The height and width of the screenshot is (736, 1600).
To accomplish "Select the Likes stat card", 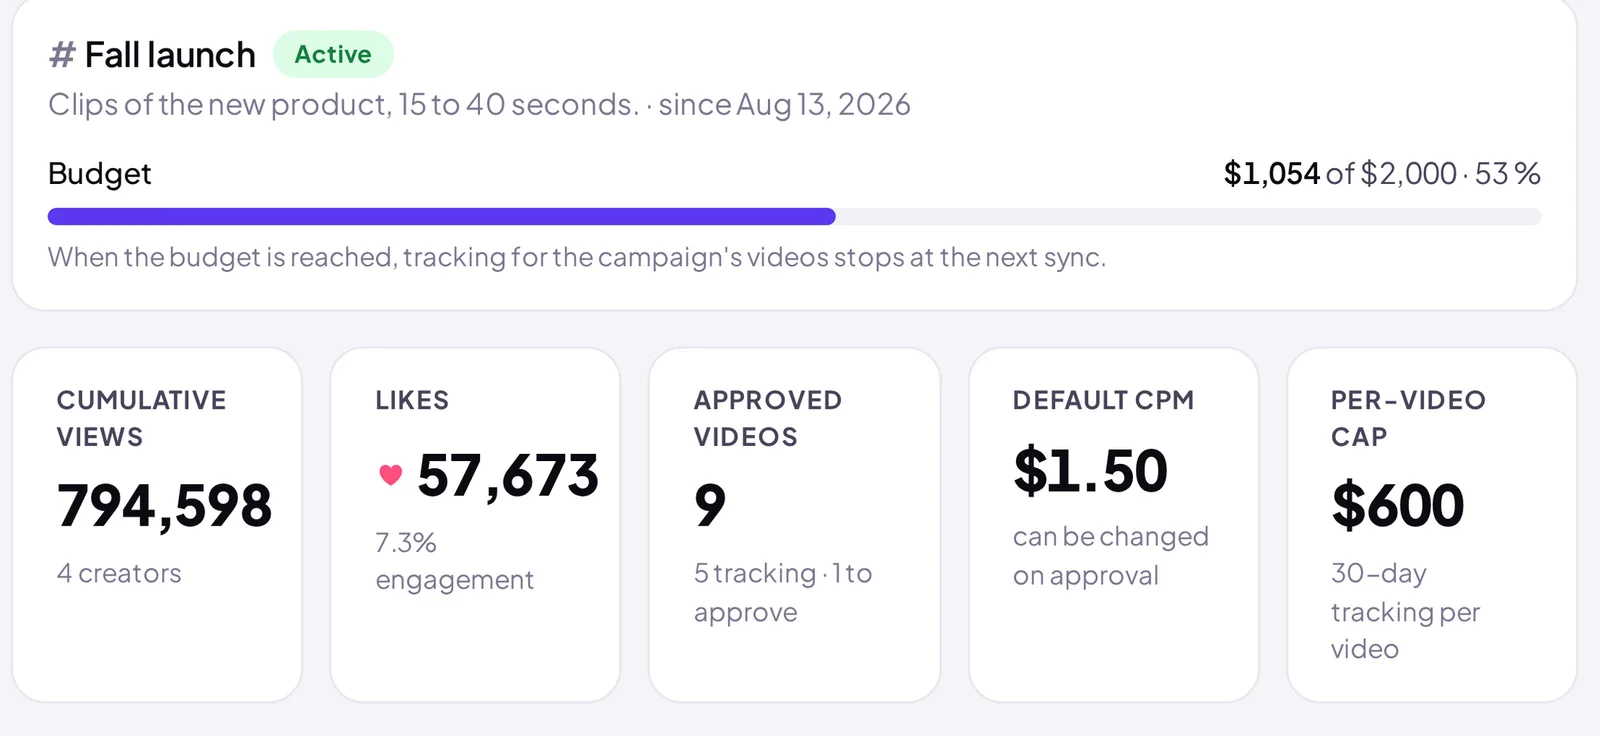I will [x=475, y=525].
